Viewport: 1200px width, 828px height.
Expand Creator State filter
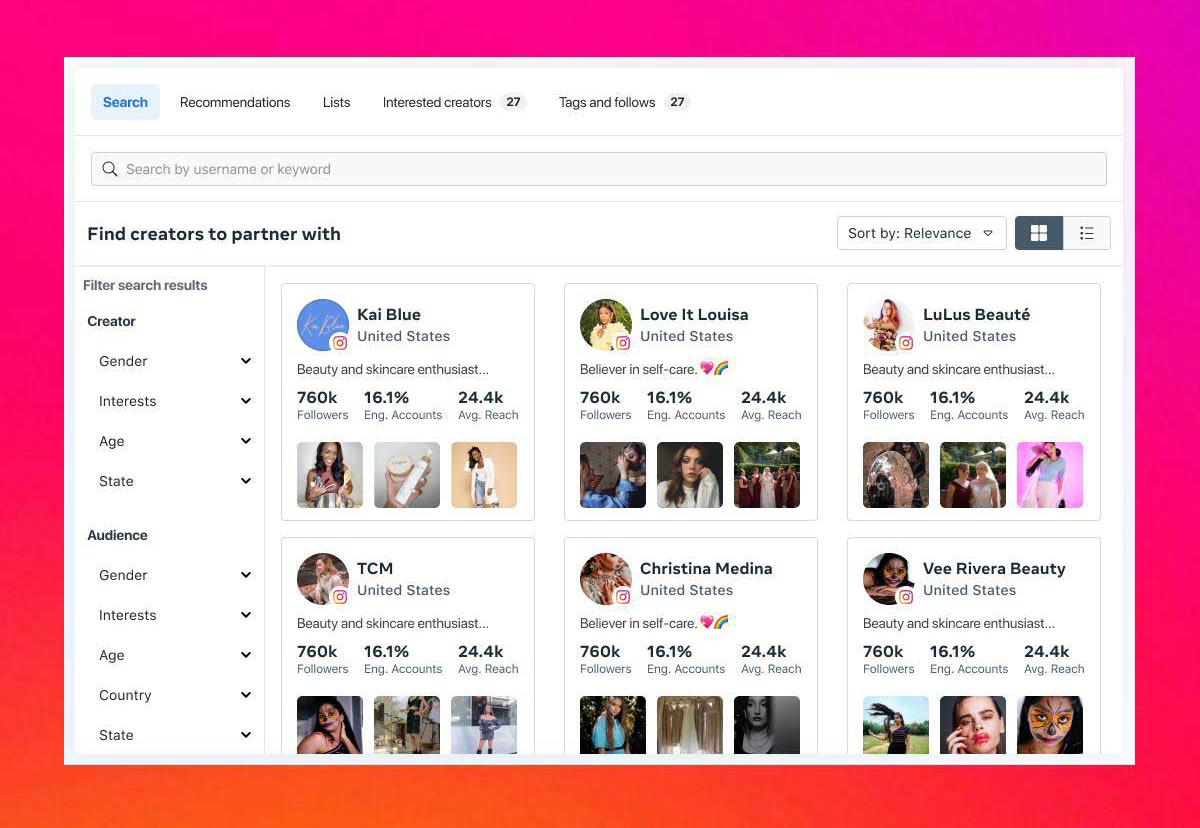[x=174, y=481]
